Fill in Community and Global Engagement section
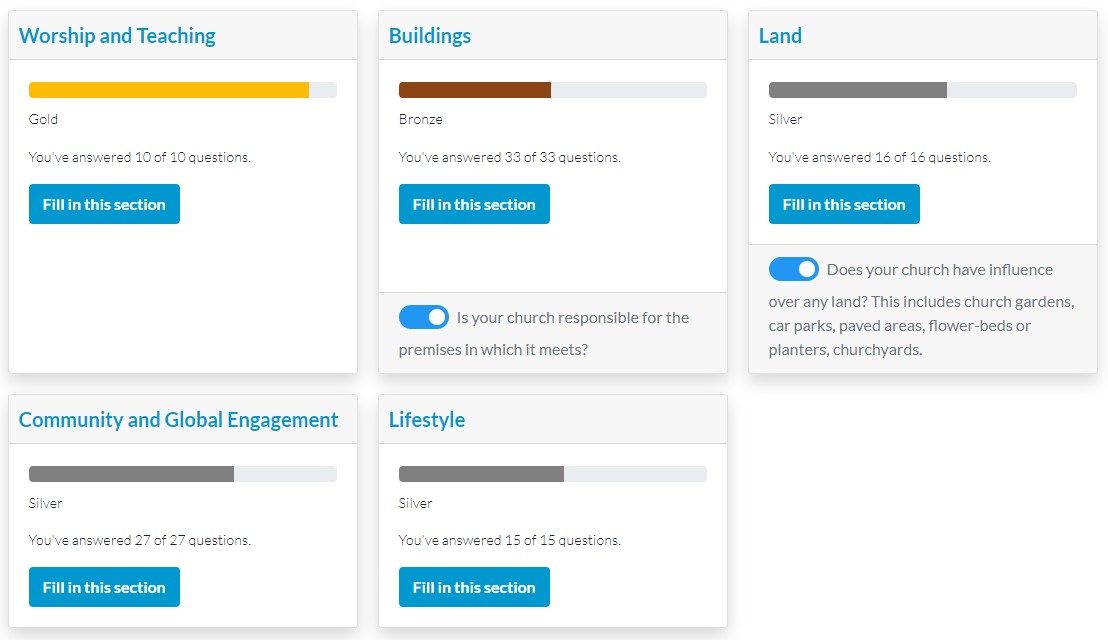 [104, 587]
